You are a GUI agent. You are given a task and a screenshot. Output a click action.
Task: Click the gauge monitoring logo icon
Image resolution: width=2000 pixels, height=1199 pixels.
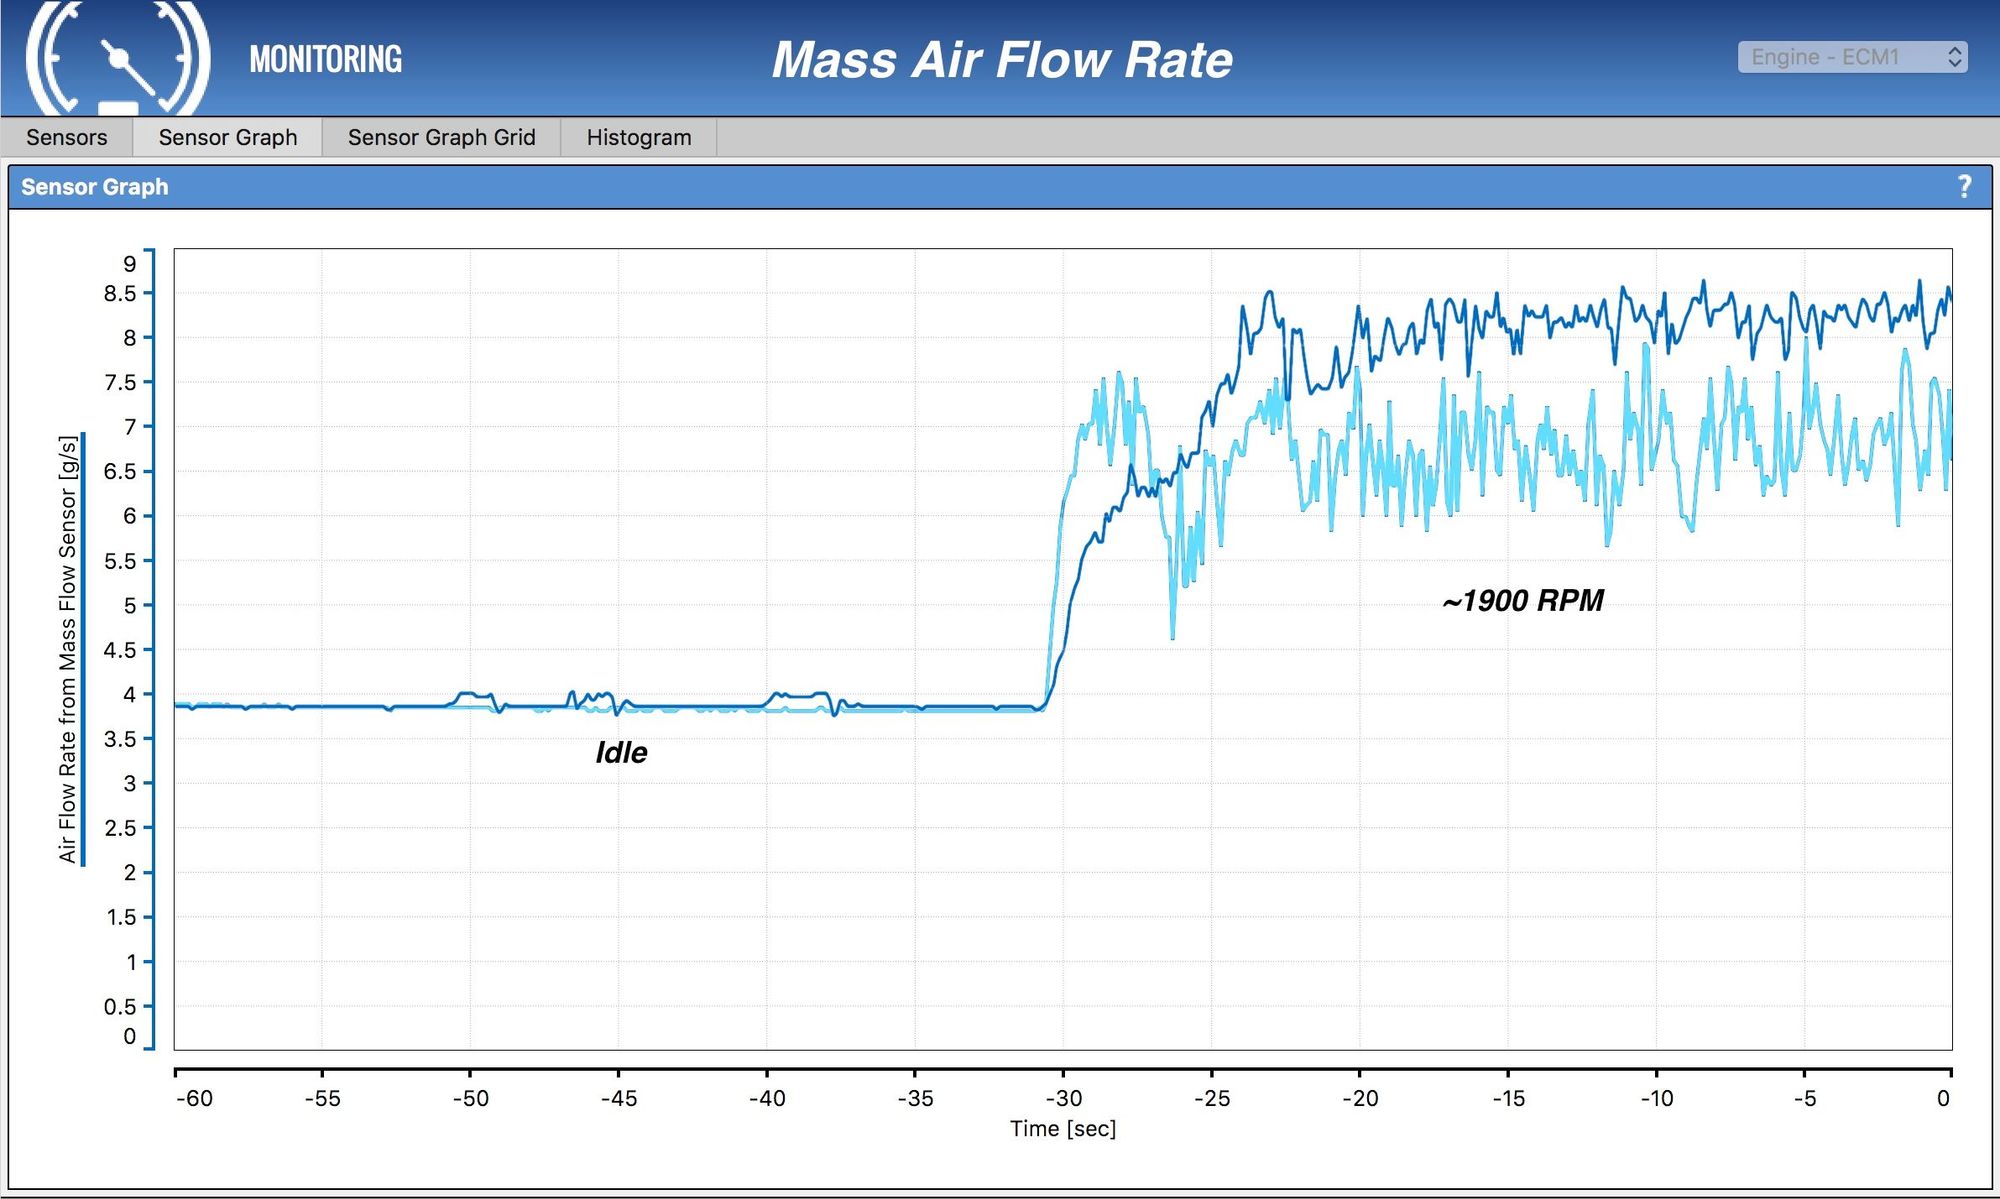(118, 60)
